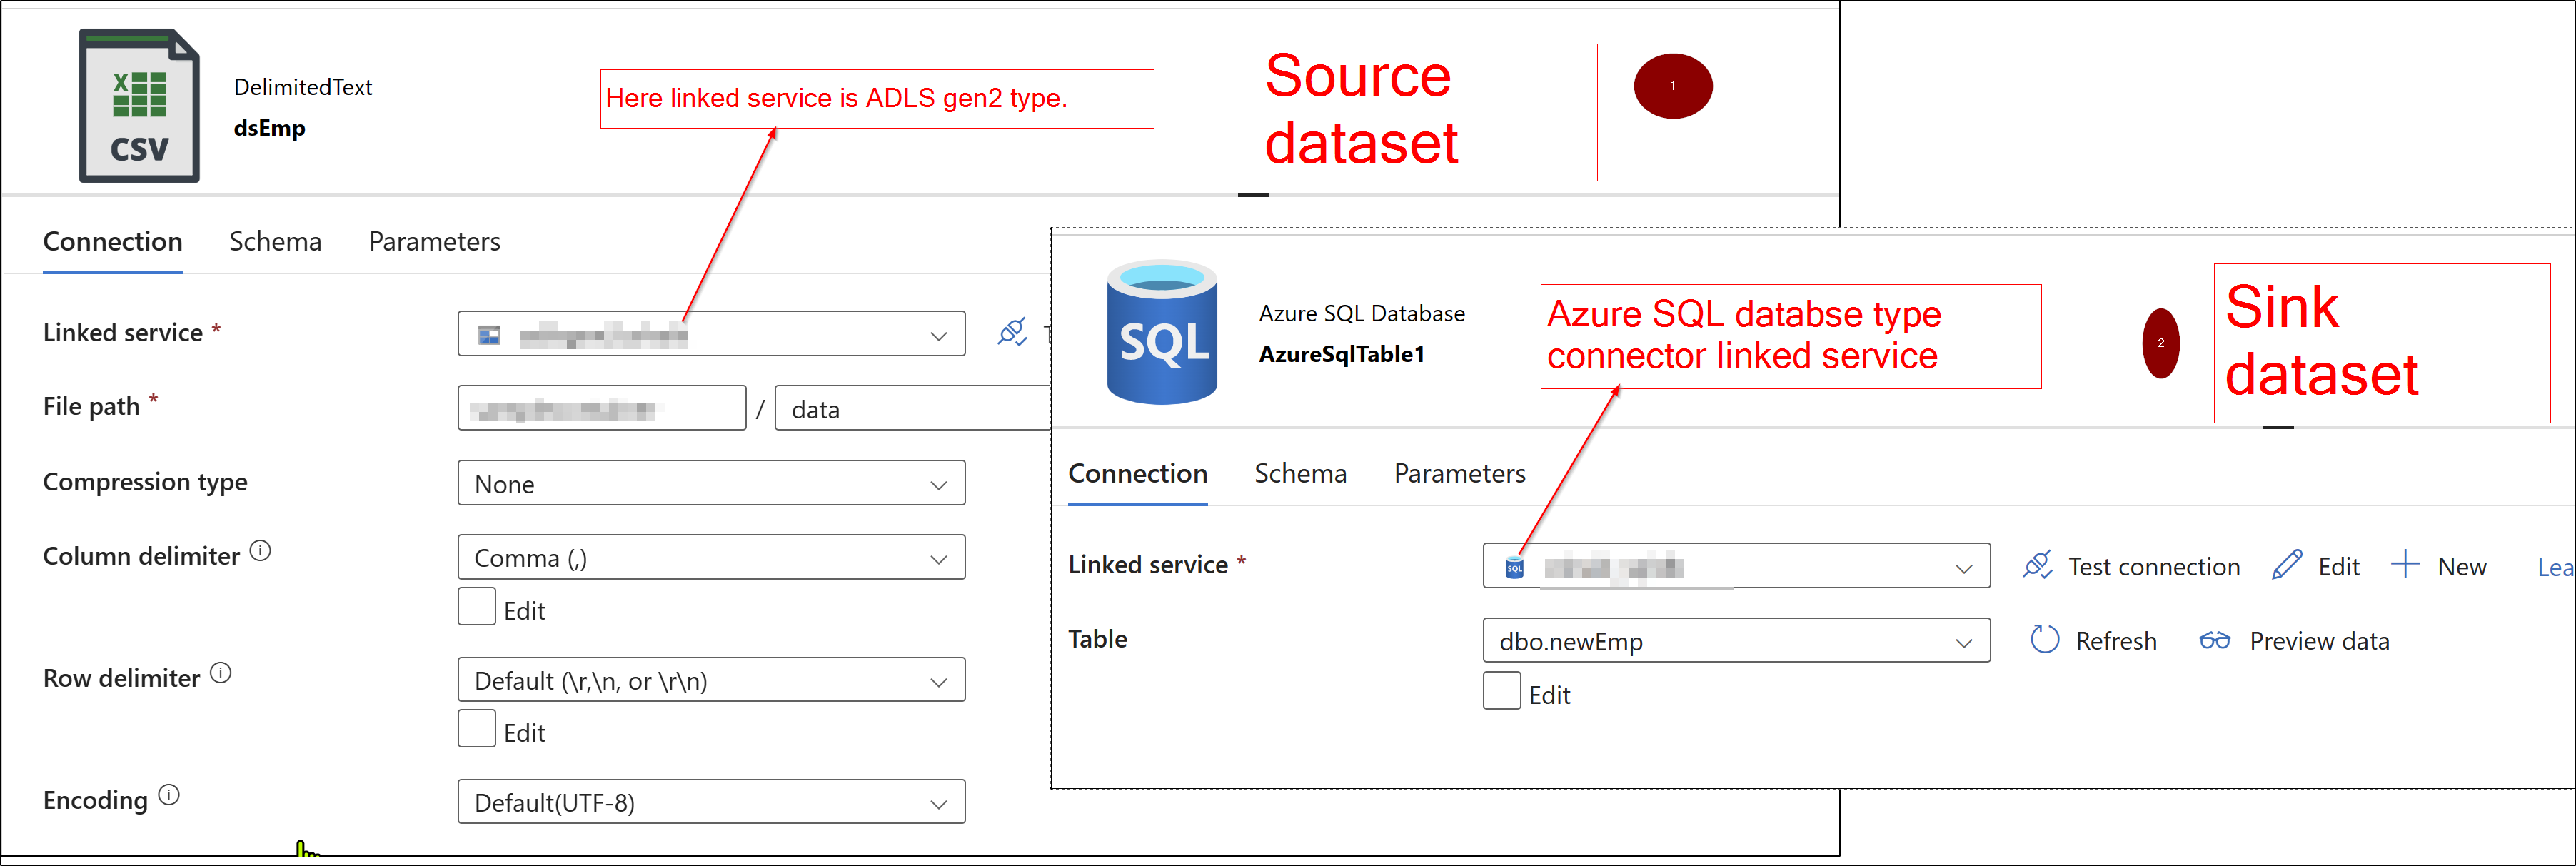Viewport: 2576px width, 866px height.
Task: Enable Edit checkbox under Column delimiter
Action: coord(477,606)
